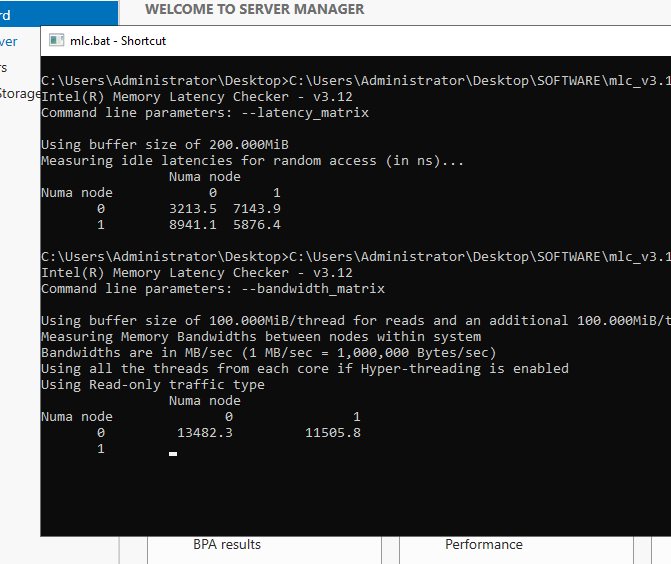
Task: Click the latency value 3213.5
Action: coord(193,209)
